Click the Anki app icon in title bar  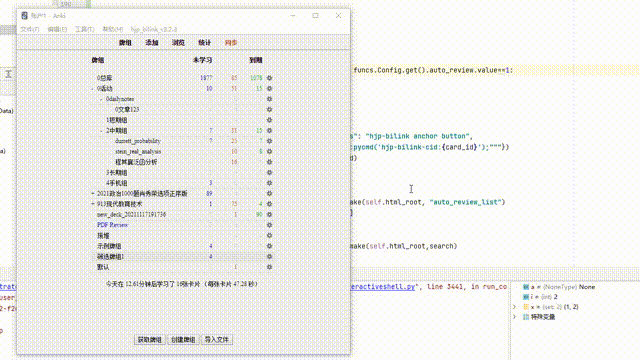[x=24, y=16]
